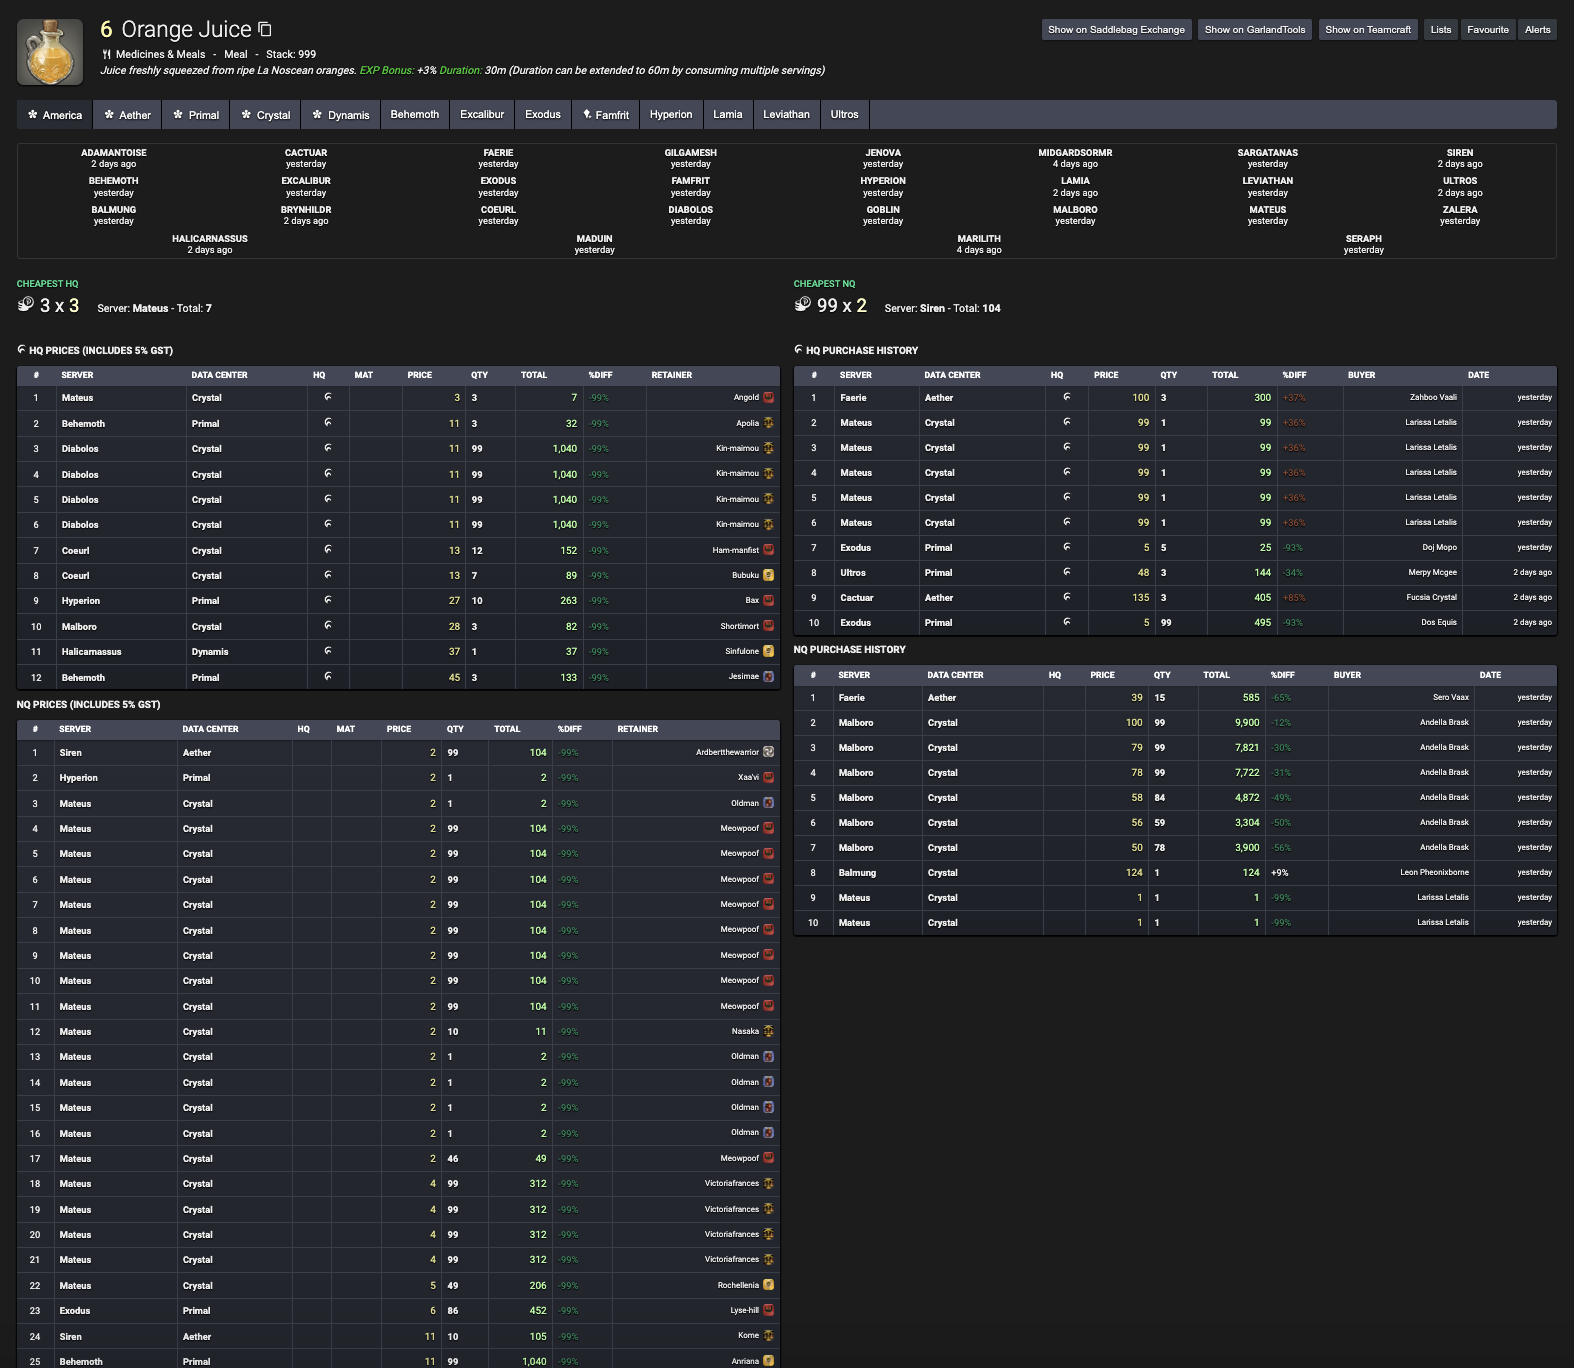Click the city icon next to retainer Ham-manfist
The image size is (1574, 1368).
coord(769,550)
